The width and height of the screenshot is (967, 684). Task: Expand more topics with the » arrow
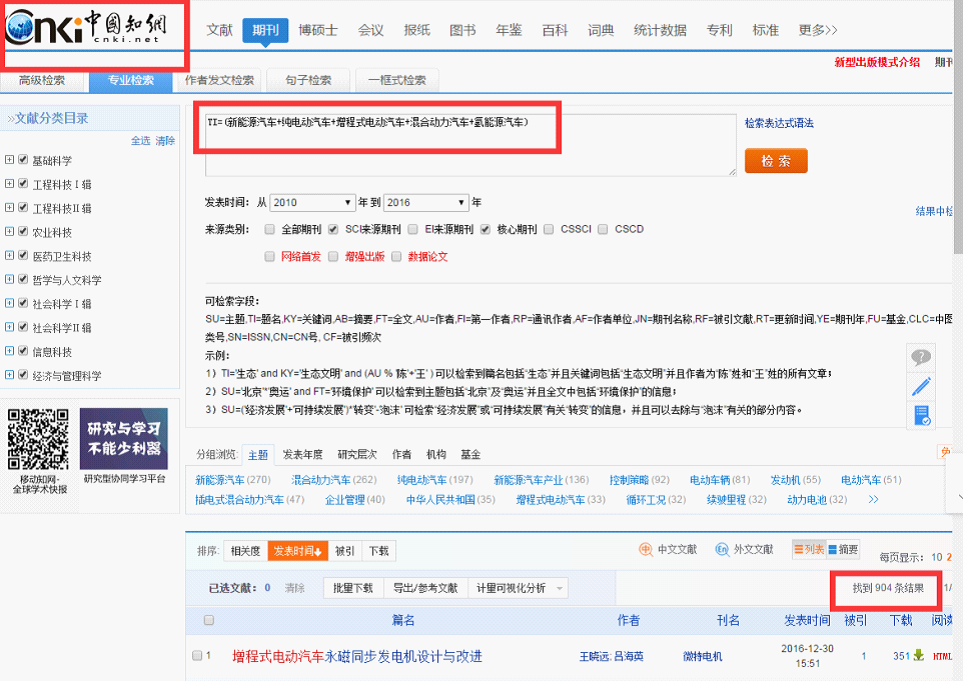point(872,498)
